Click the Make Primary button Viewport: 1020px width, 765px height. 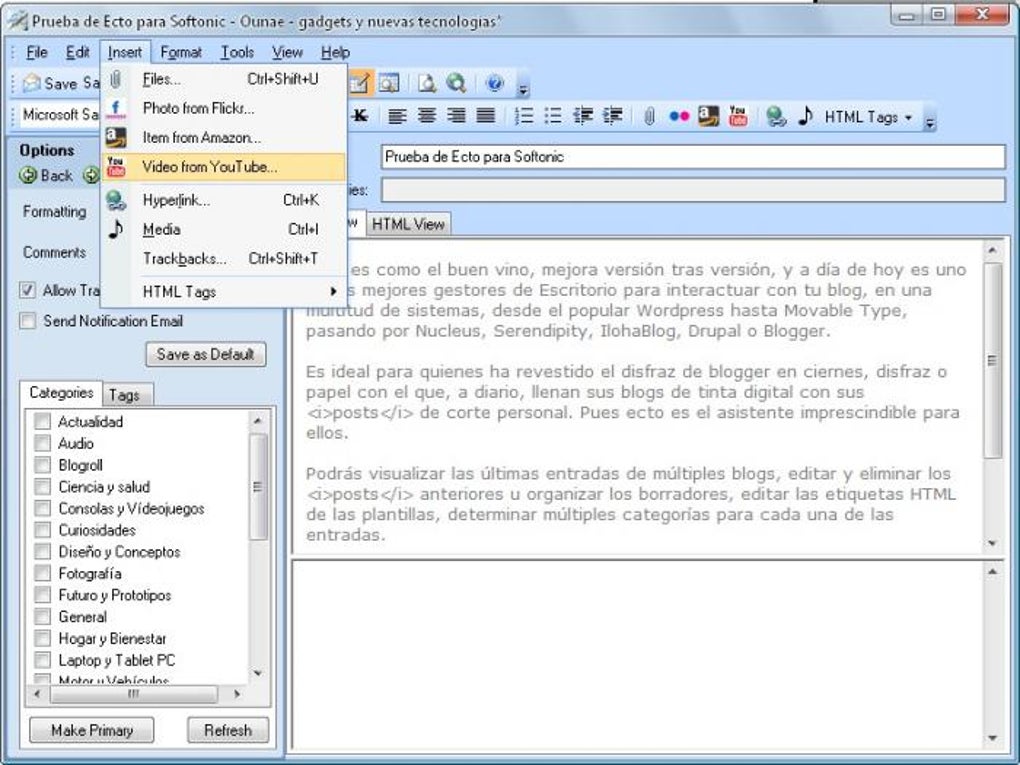tap(92, 731)
